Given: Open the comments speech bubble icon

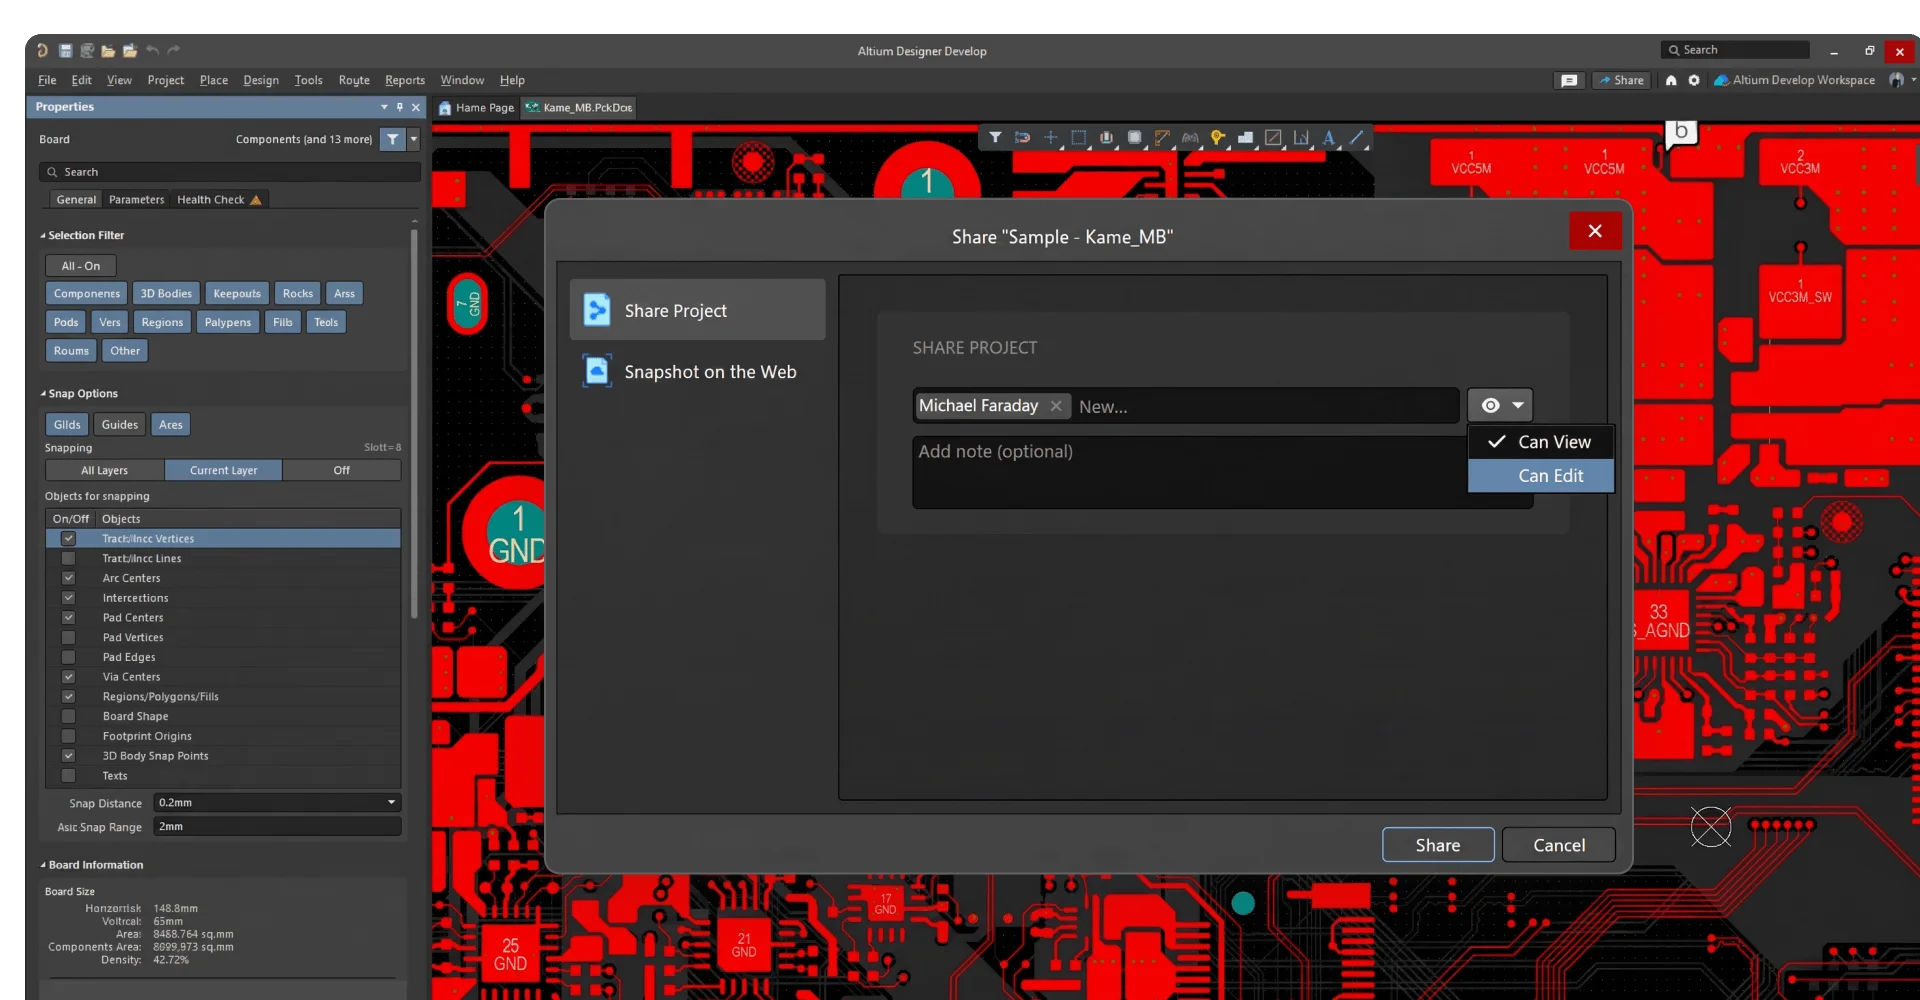Looking at the screenshot, I should [x=1569, y=80].
